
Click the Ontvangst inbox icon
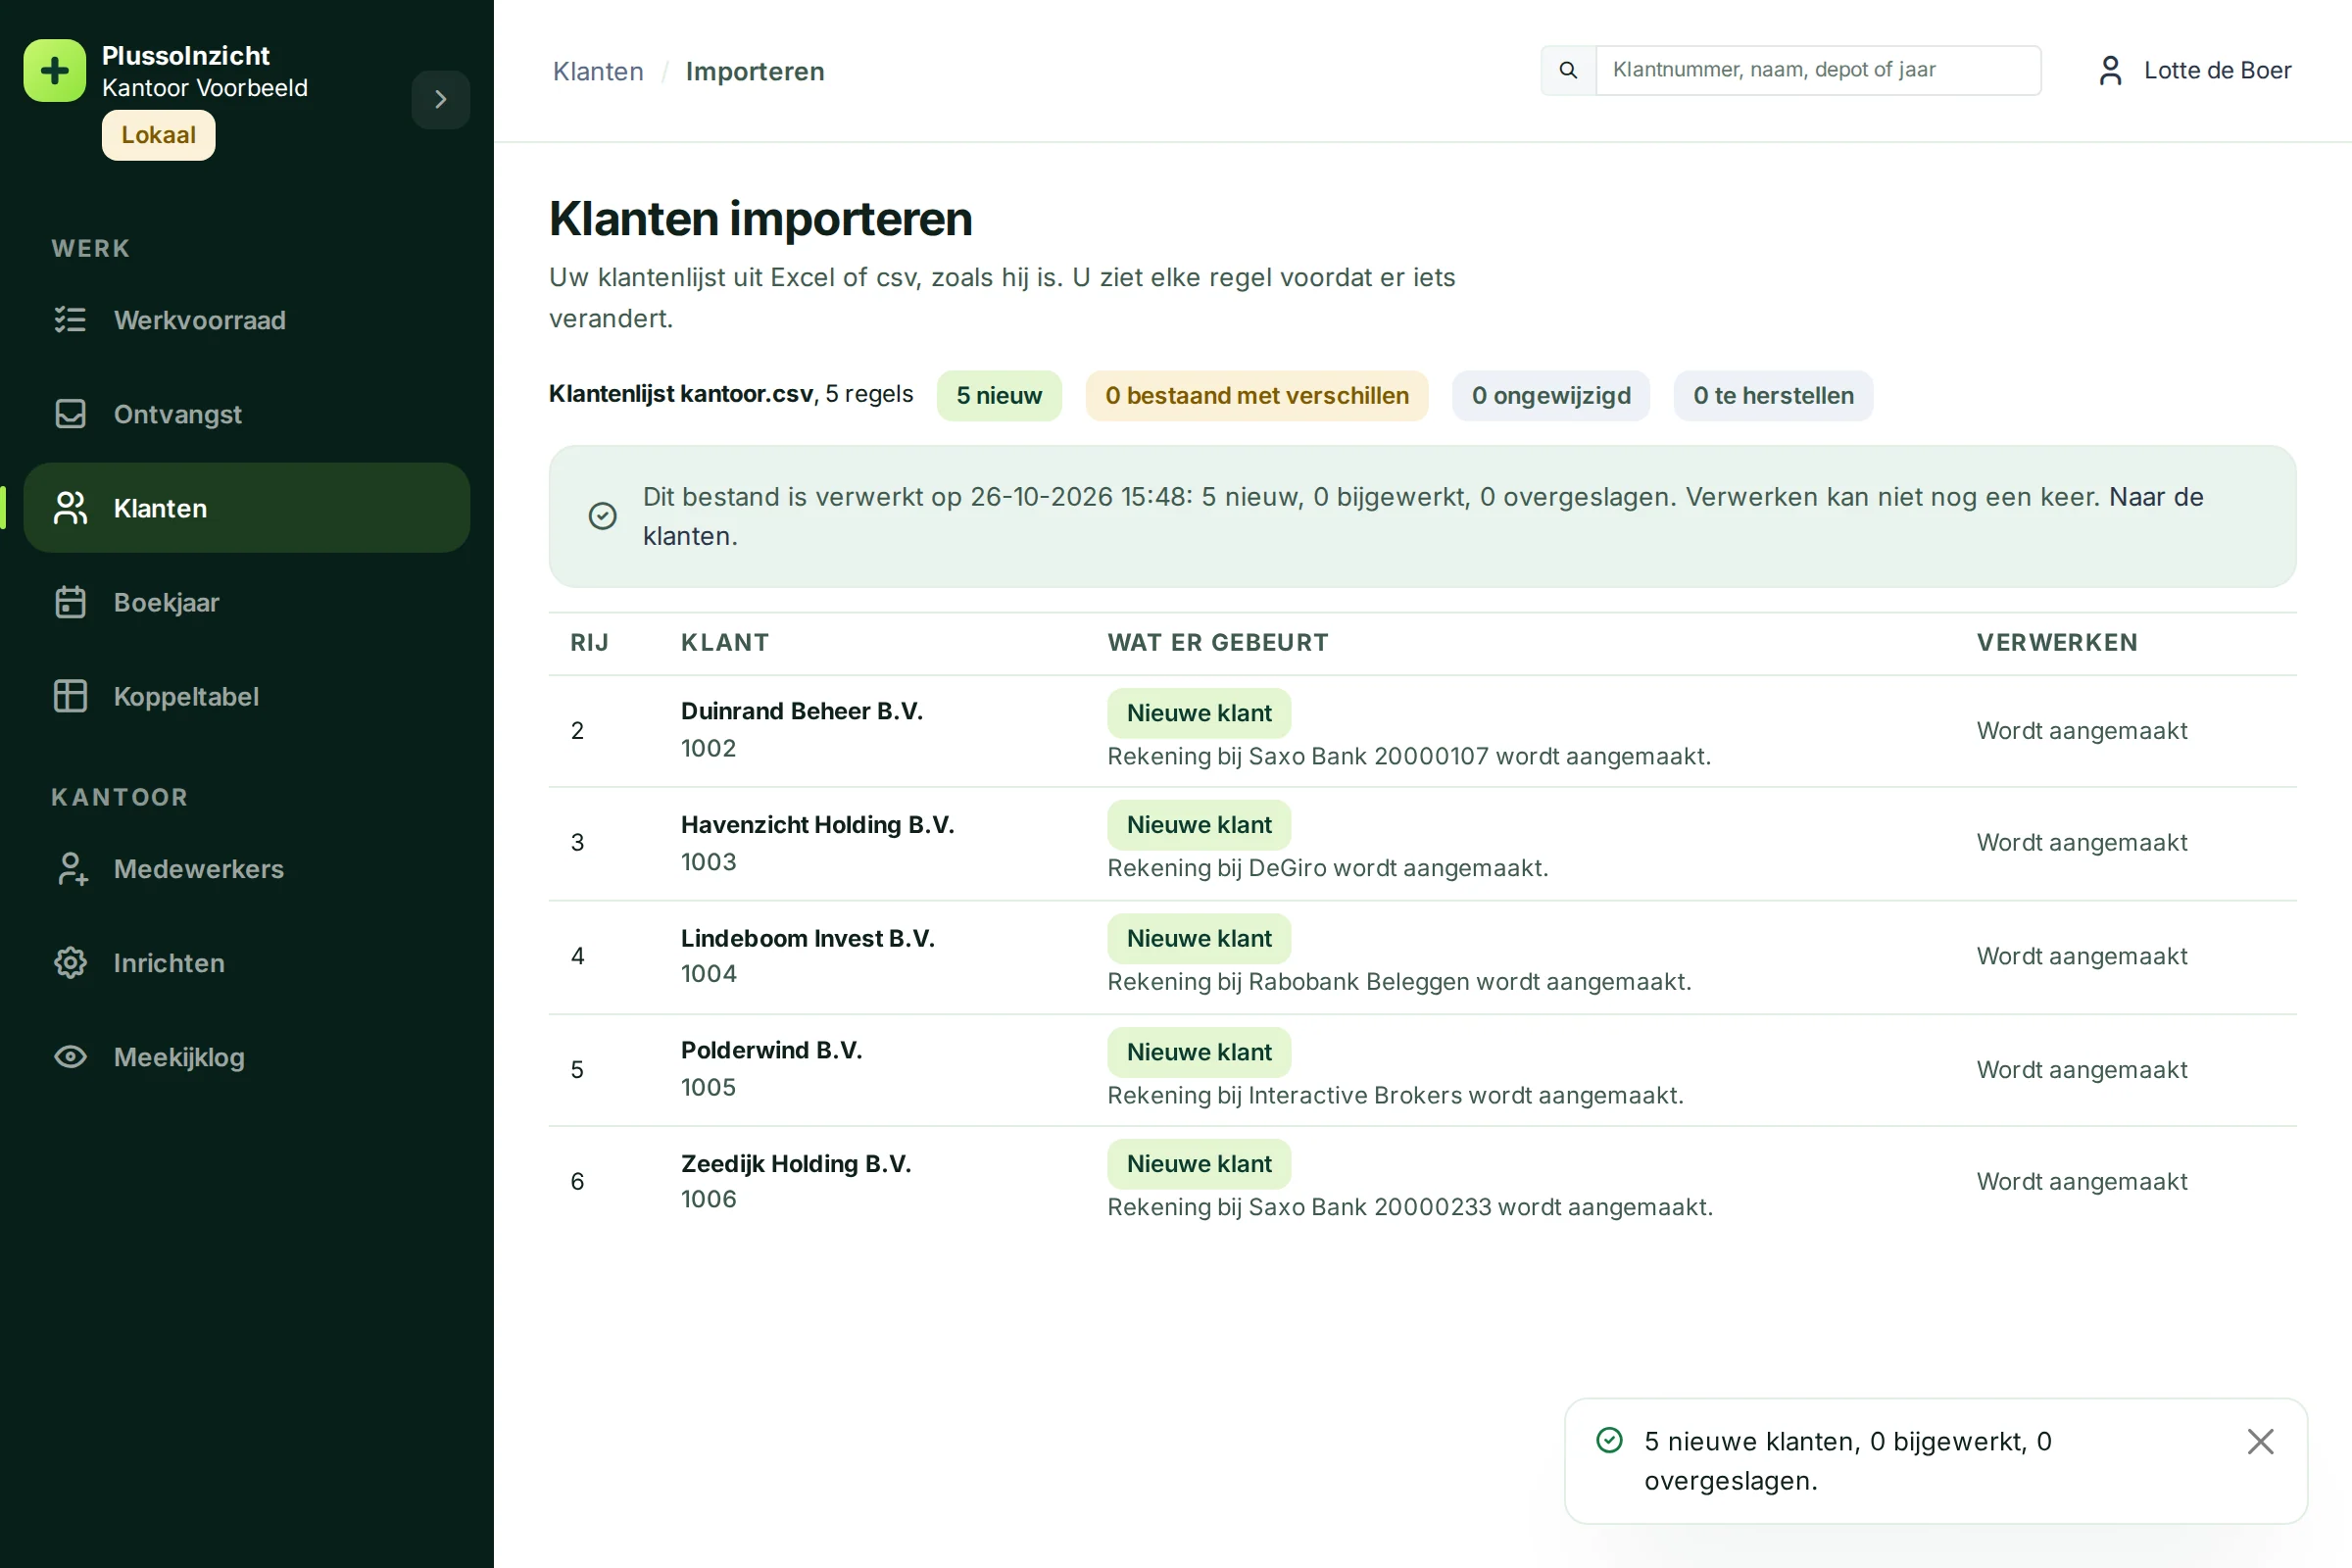coord(70,414)
